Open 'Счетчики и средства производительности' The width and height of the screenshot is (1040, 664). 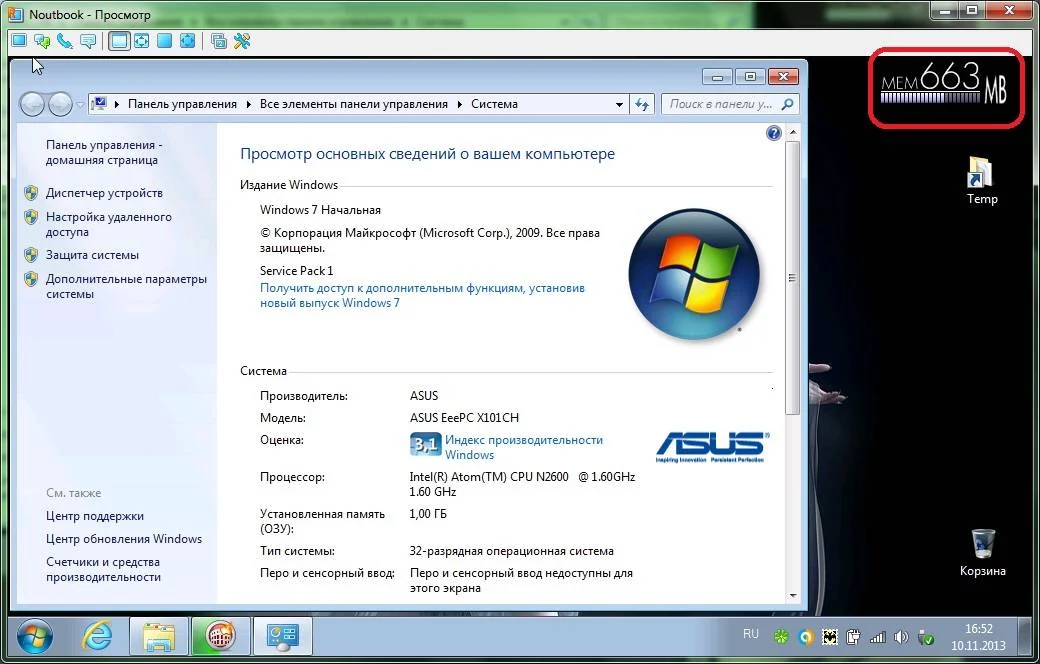pos(103,569)
